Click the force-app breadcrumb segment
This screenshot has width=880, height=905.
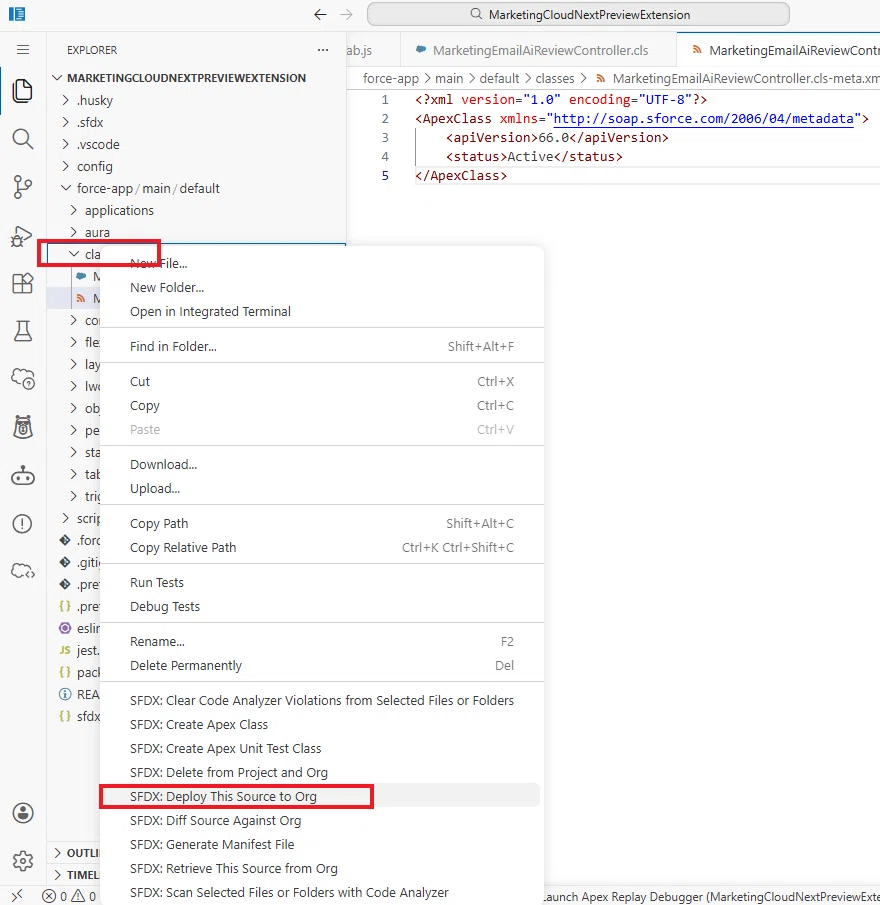(x=391, y=78)
